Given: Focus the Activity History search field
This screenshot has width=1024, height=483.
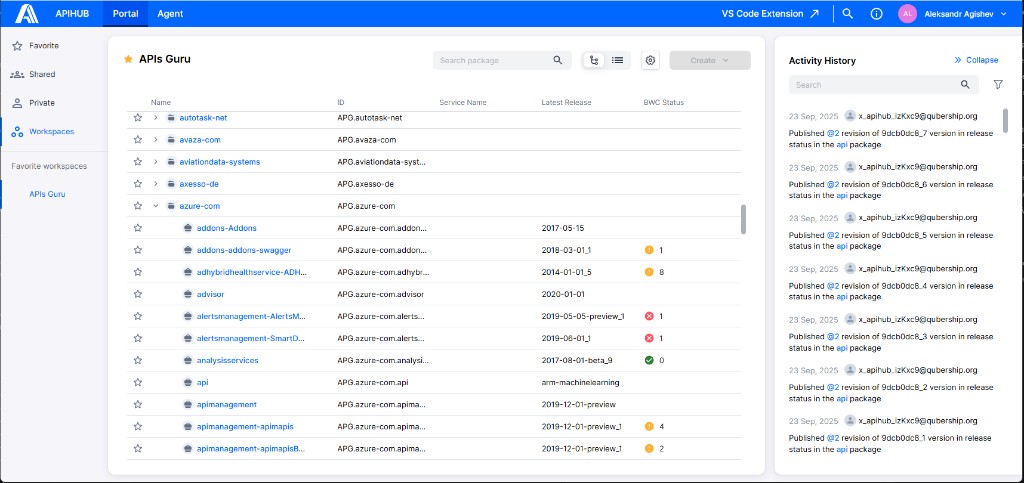Looking at the screenshot, I should point(884,84).
